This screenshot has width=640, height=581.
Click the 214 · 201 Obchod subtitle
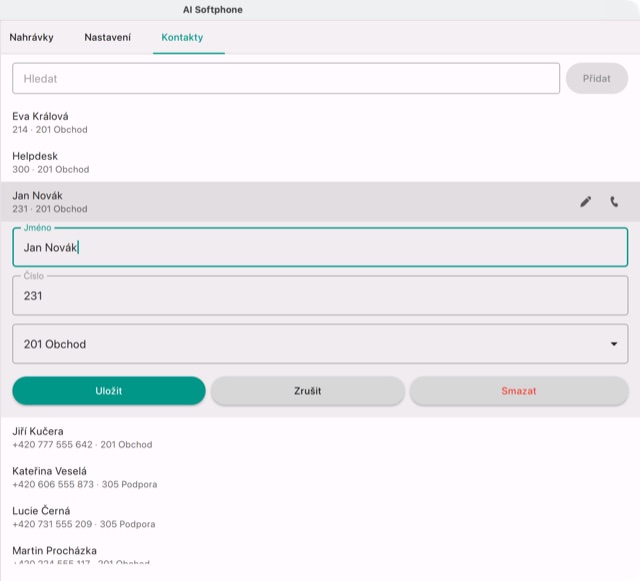click(50, 130)
